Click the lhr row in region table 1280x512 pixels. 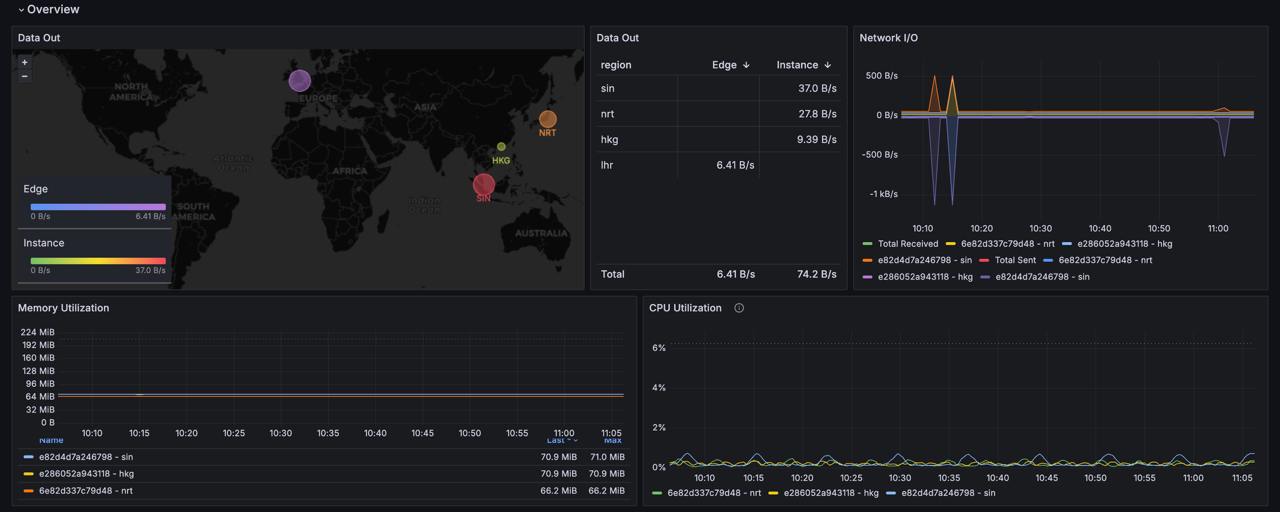tap(608, 165)
